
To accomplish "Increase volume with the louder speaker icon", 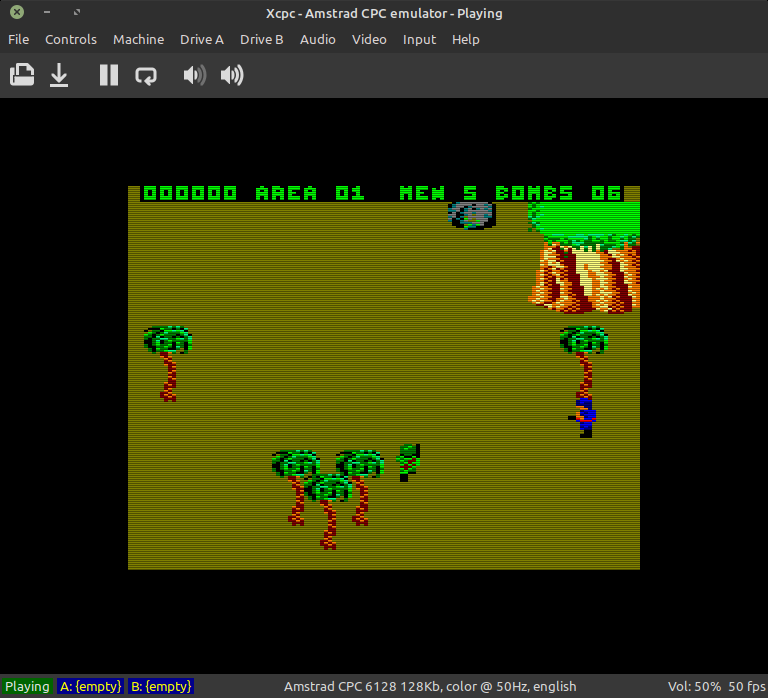I will (x=232, y=75).
